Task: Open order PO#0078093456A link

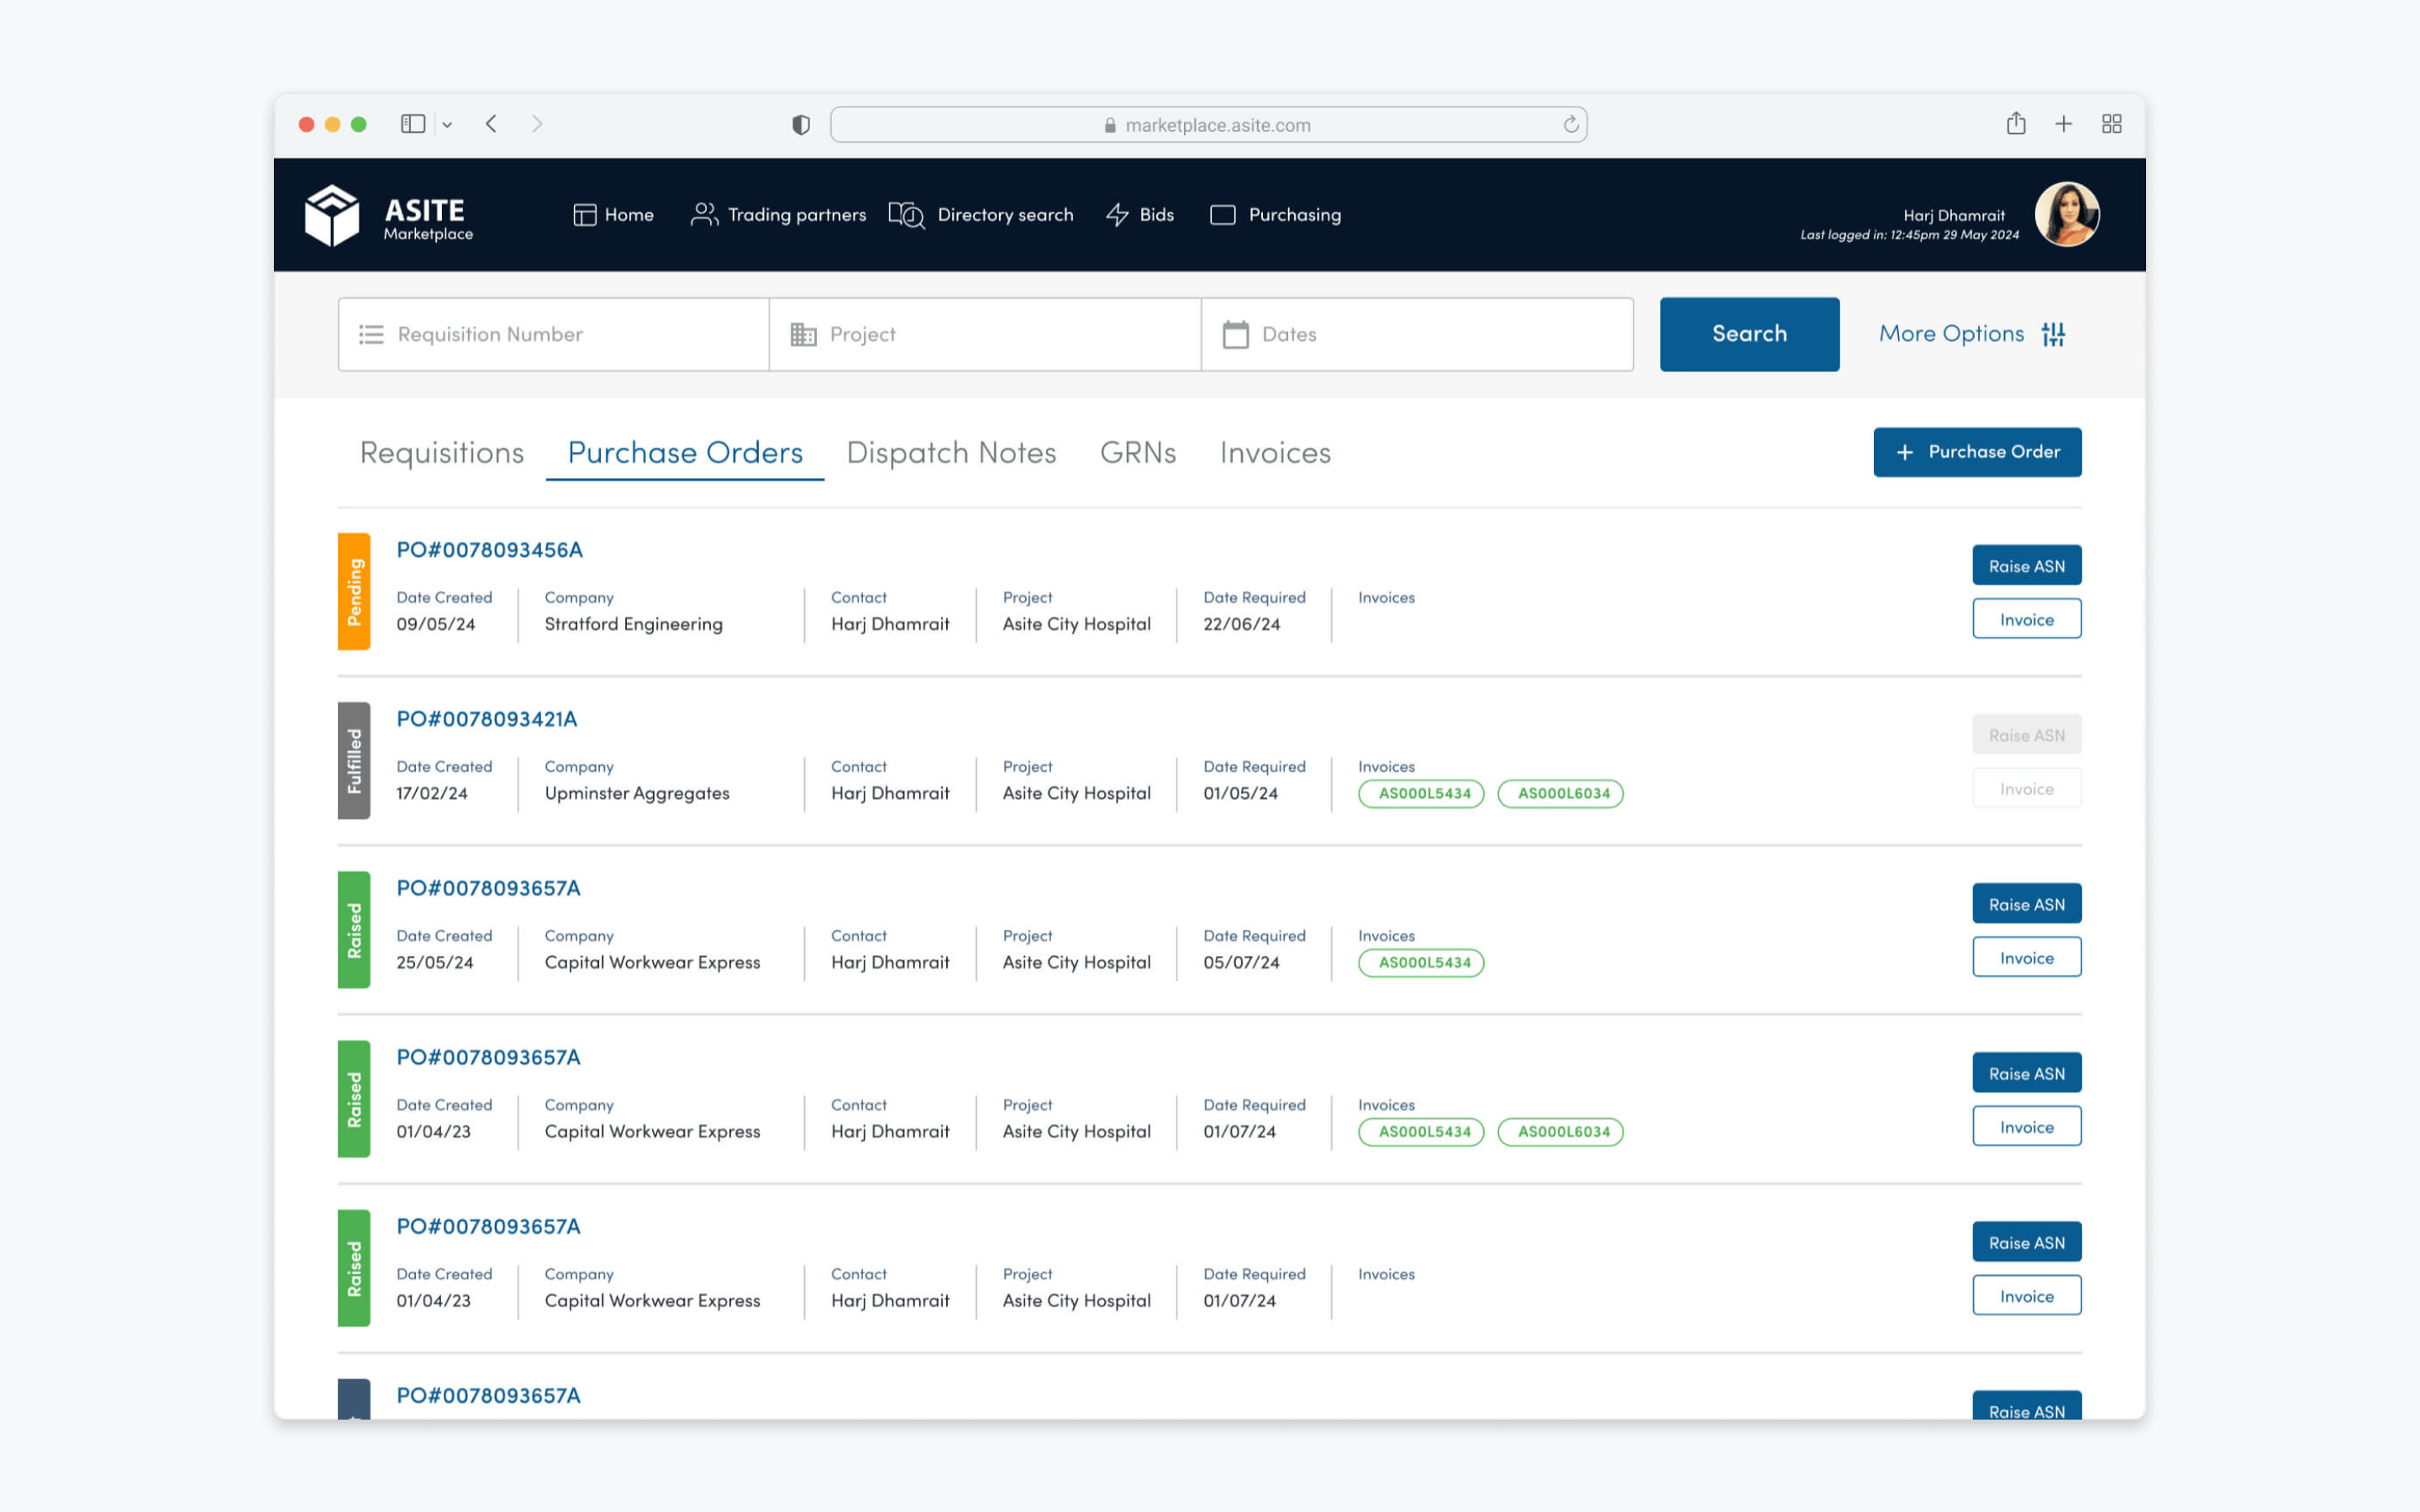Action: coord(489,549)
